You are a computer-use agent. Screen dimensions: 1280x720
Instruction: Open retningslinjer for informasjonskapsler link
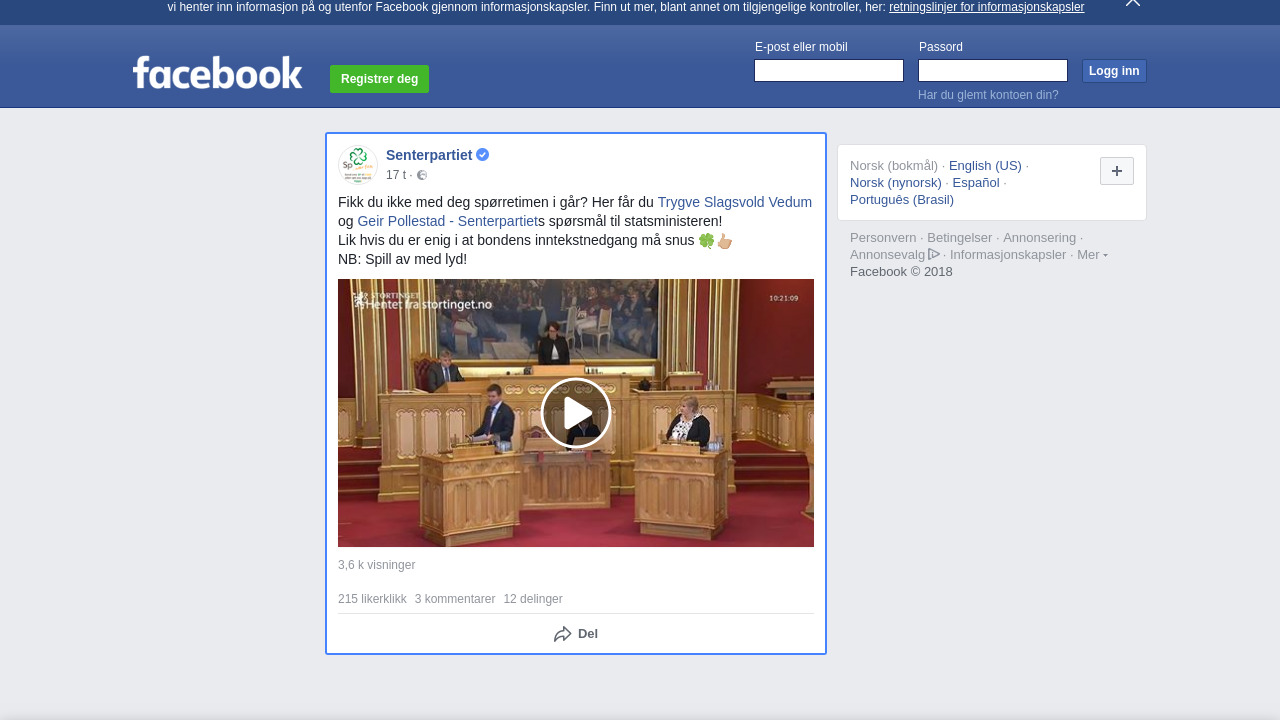point(986,7)
